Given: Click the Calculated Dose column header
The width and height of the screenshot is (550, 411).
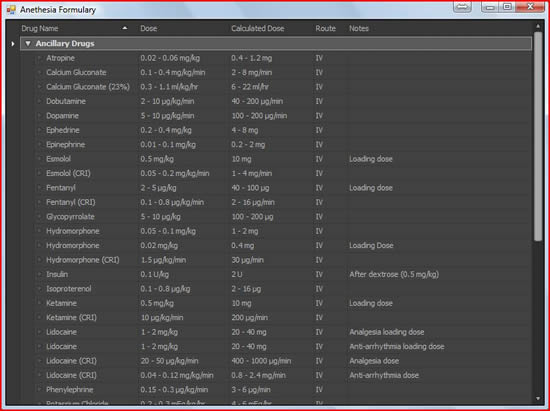Looking at the screenshot, I should pos(257,28).
